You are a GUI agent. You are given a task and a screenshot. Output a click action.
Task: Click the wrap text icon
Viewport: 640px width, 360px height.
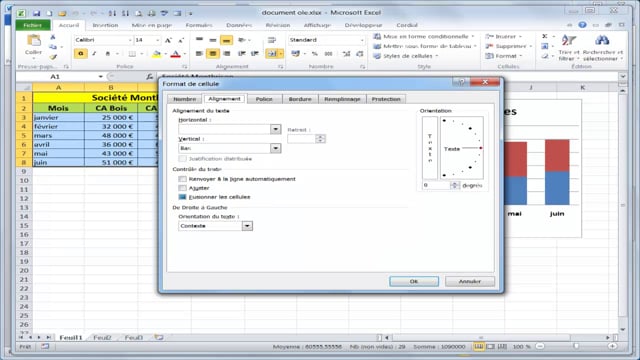(x=271, y=40)
